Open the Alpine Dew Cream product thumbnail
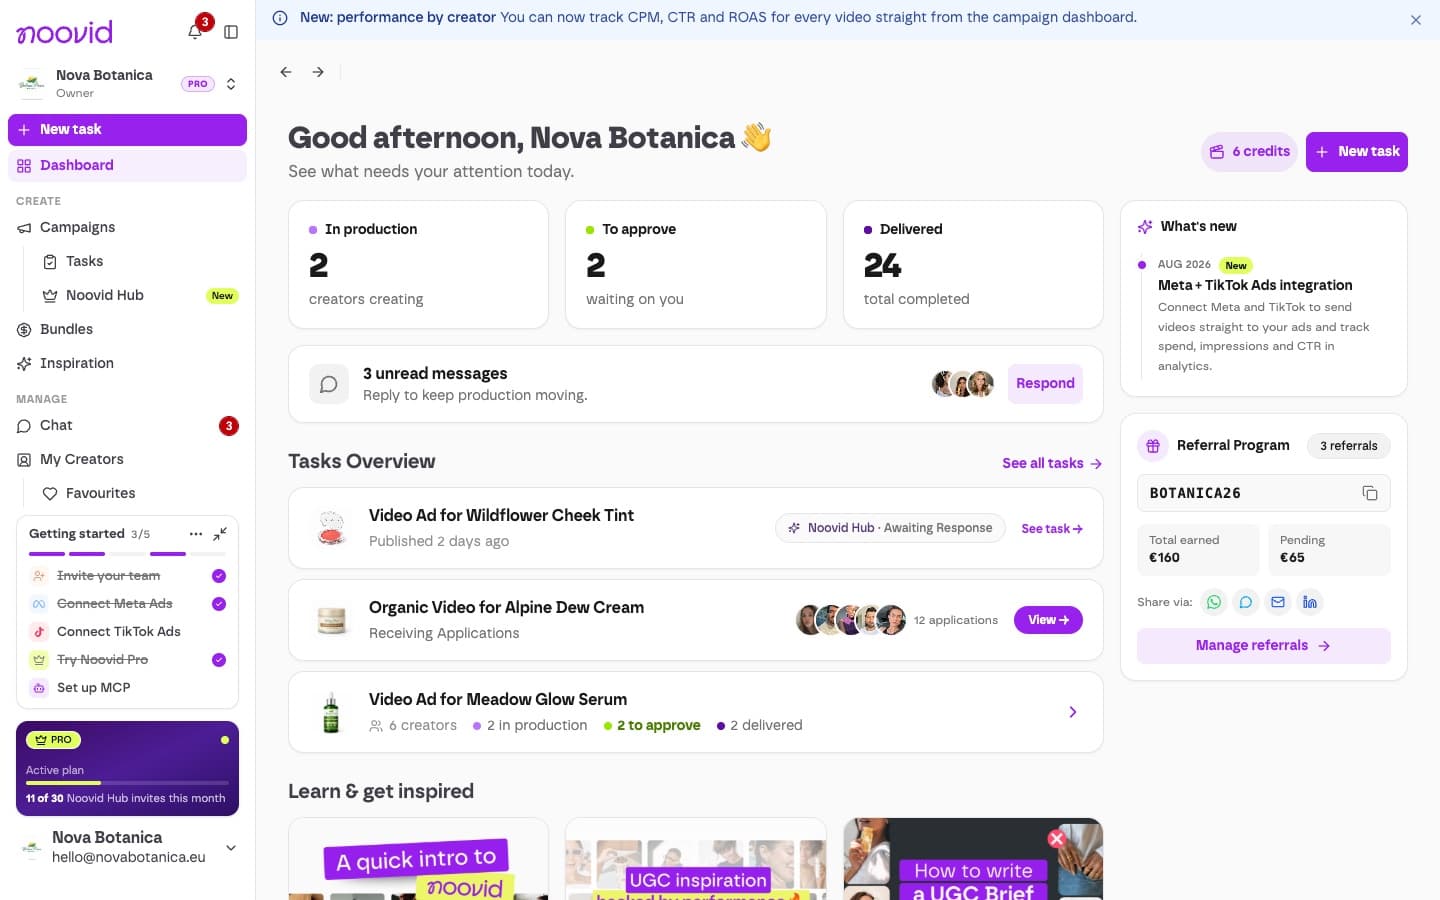This screenshot has height=900, width=1440. 331,620
